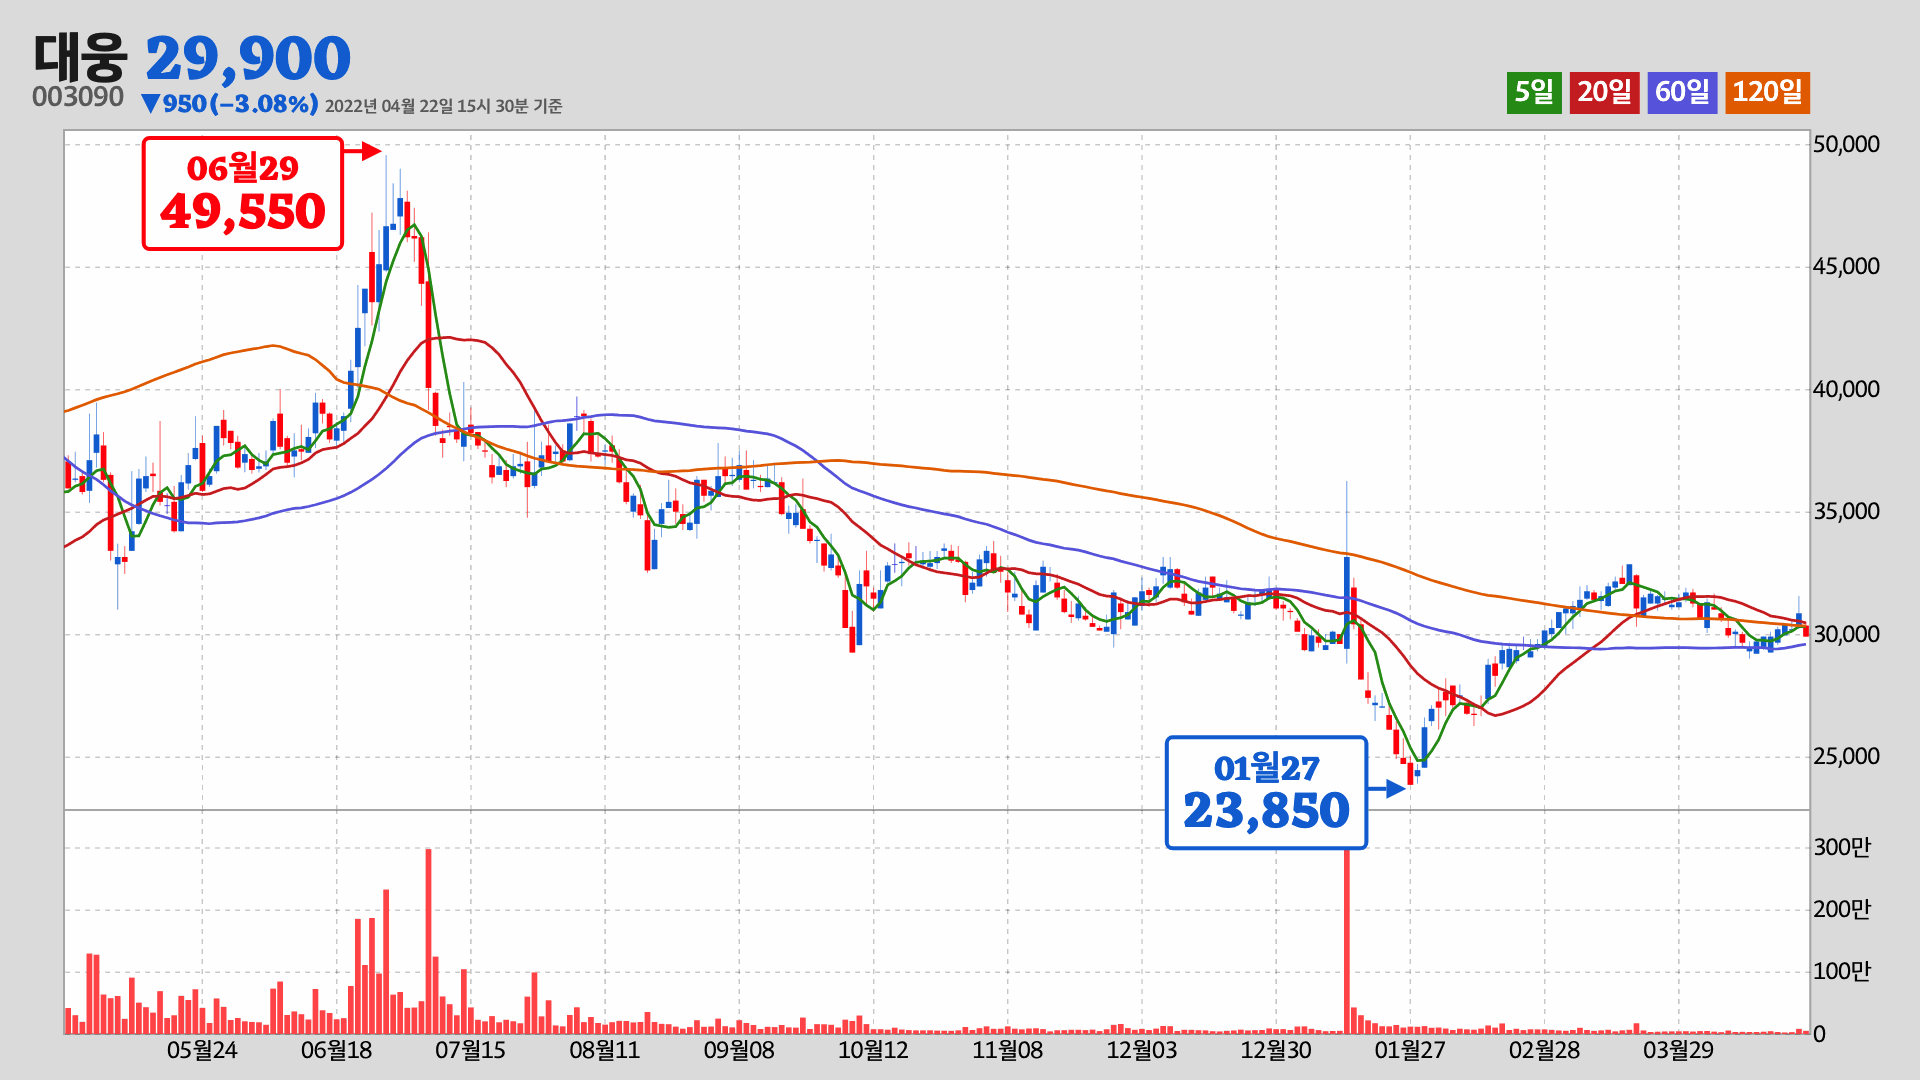
Task: Click the 05월24 date axis label
Action: coord(202,1051)
